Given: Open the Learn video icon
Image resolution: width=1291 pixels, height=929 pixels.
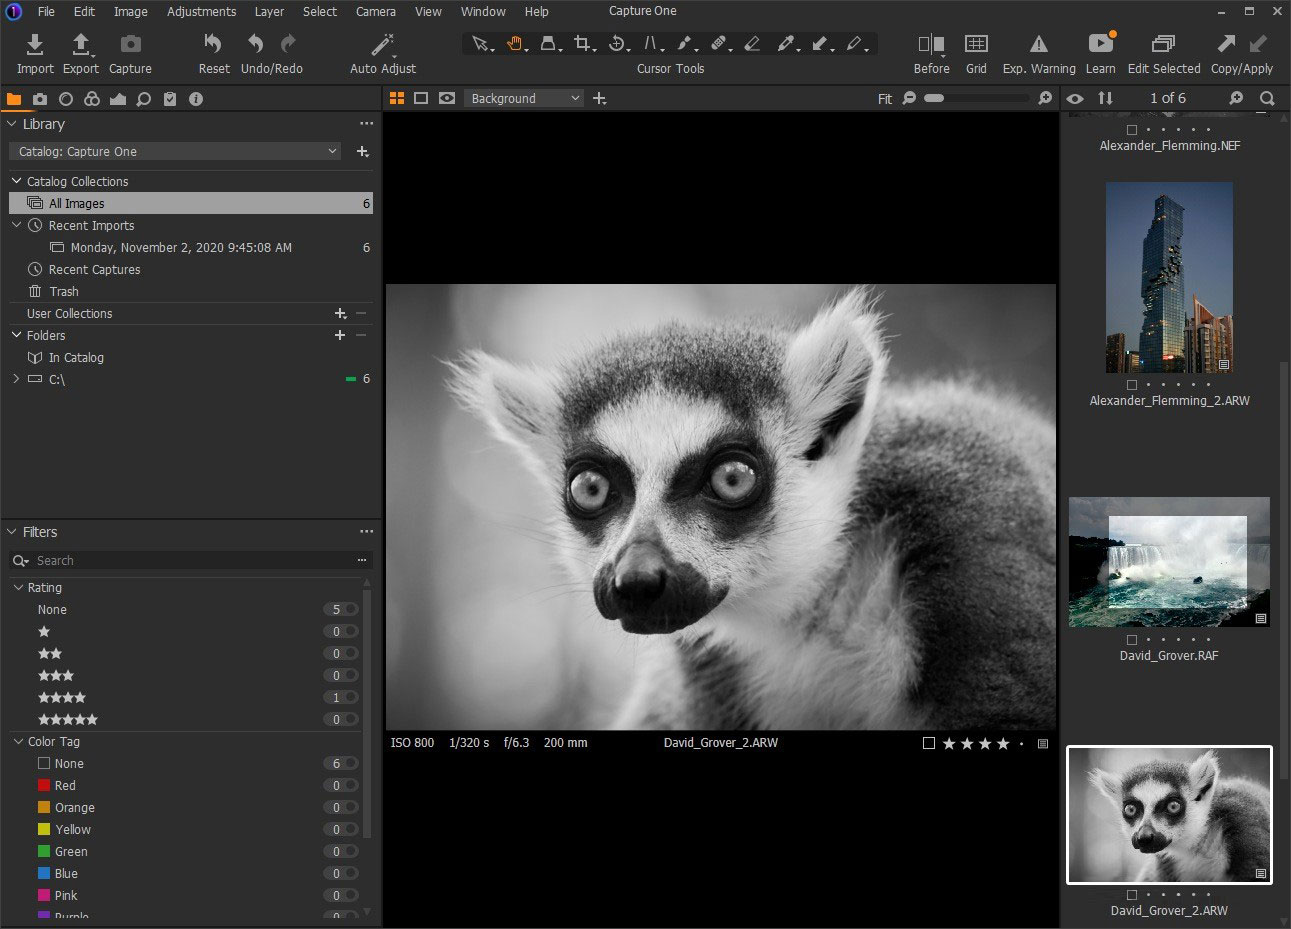Looking at the screenshot, I should (x=1100, y=45).
